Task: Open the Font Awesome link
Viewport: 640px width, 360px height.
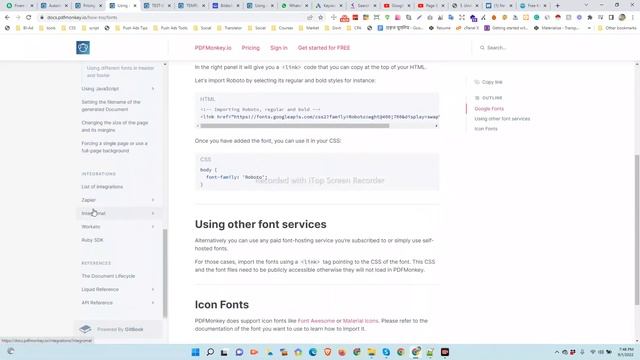Action: 316,321
